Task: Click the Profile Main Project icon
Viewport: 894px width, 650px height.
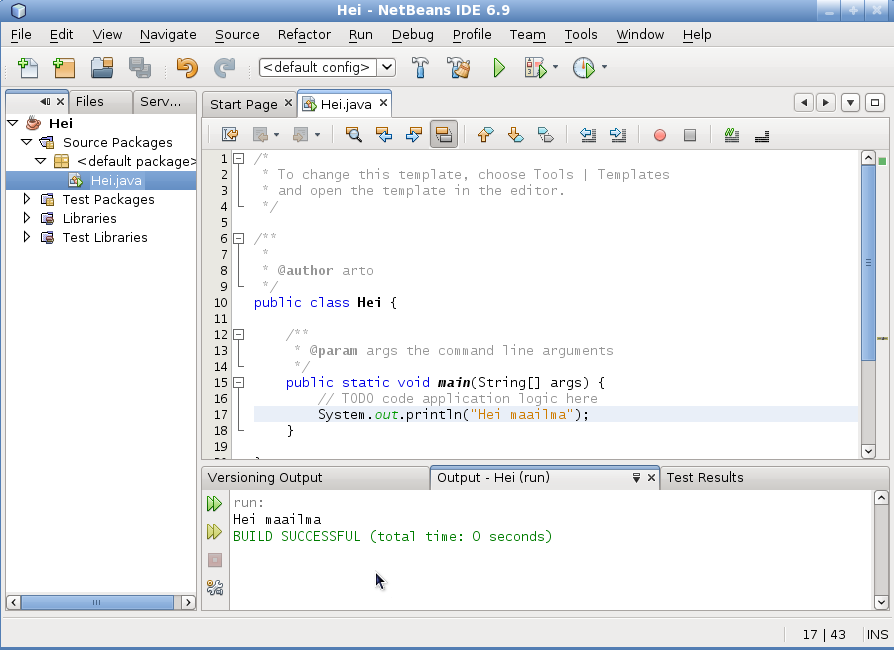Action: 583,68
